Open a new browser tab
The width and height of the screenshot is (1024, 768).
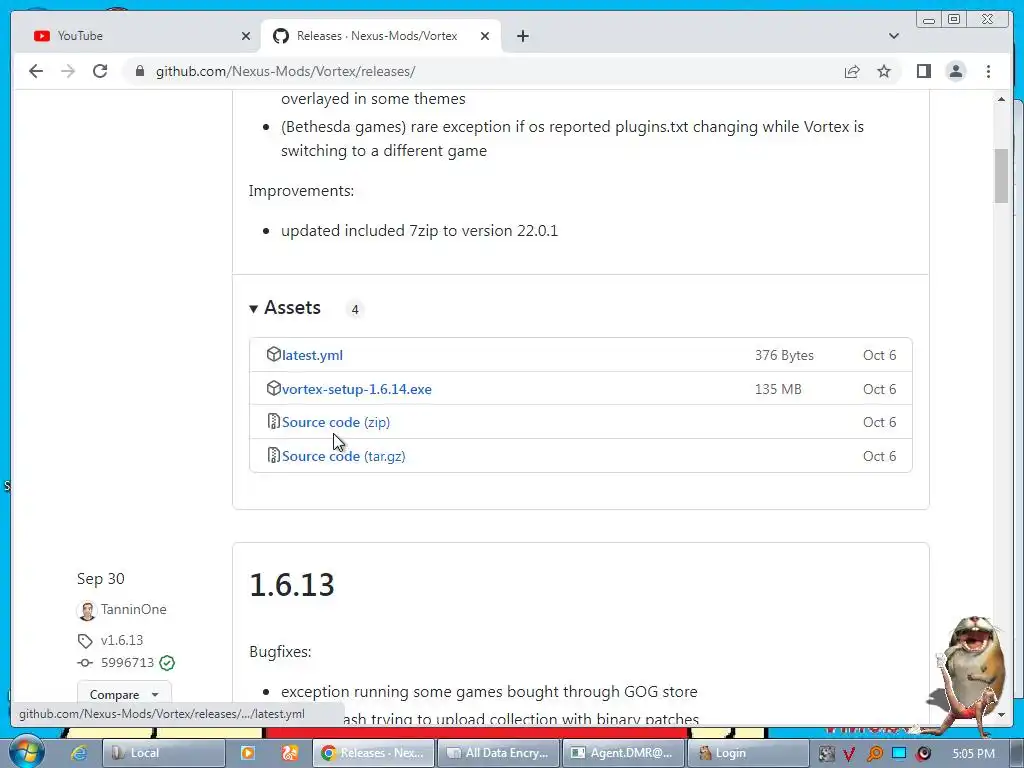(522, 36)
